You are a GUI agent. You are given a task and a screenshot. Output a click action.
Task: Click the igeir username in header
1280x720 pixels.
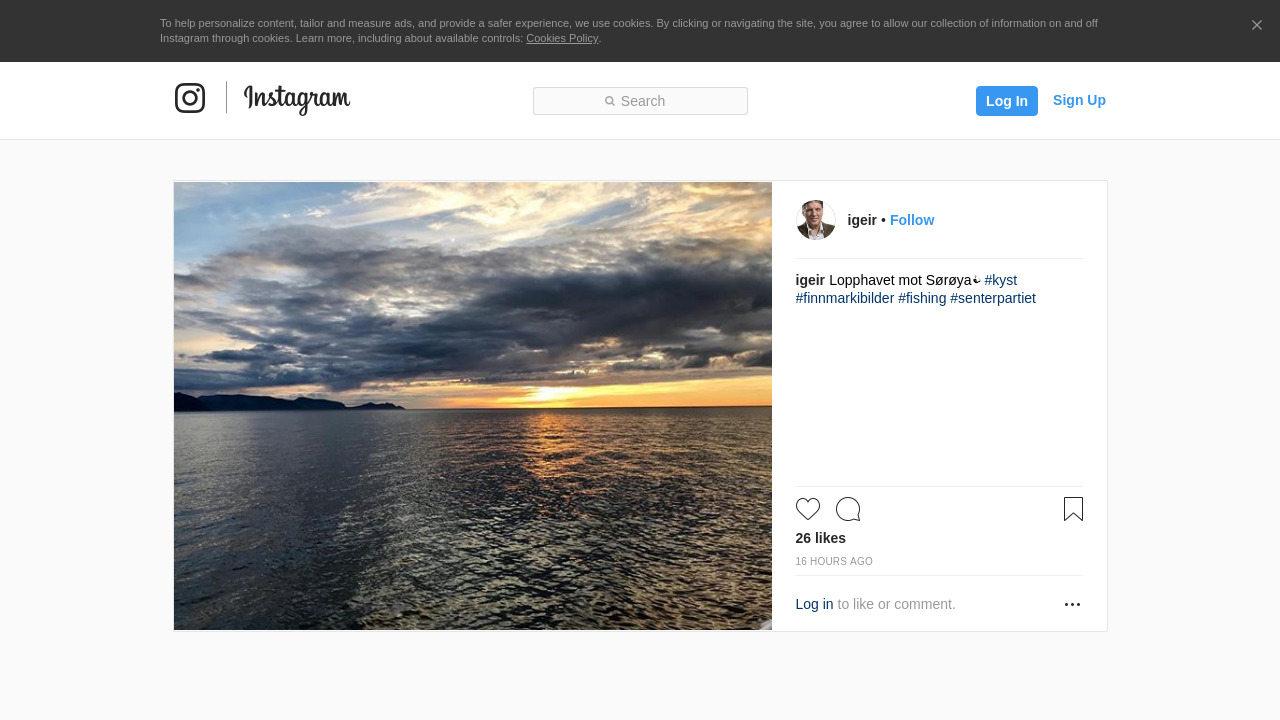coord(862,220)
